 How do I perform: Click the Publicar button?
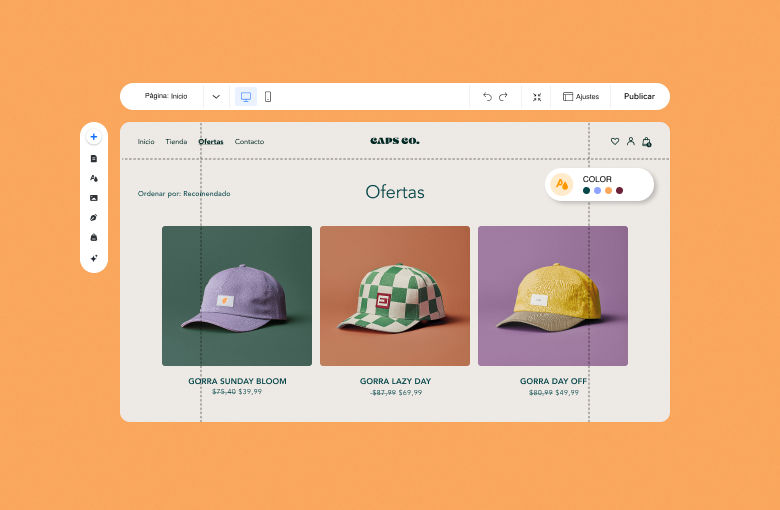pos(639,97)
